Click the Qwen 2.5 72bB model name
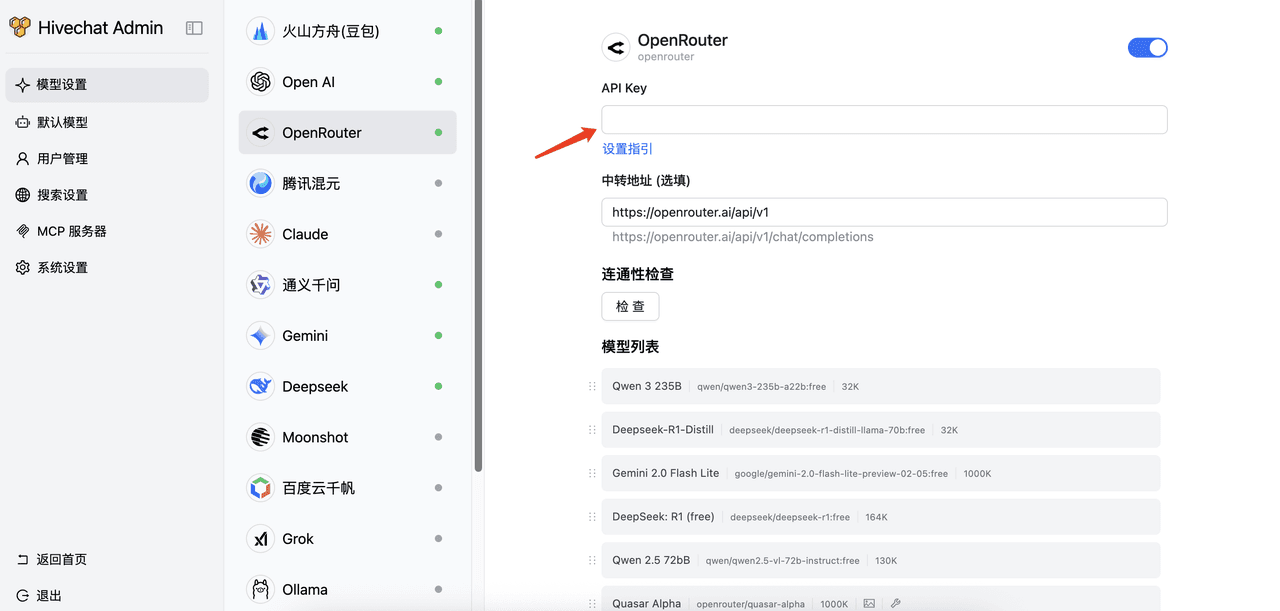Screen dimensions: 1280x611 (x=651, y=560)
